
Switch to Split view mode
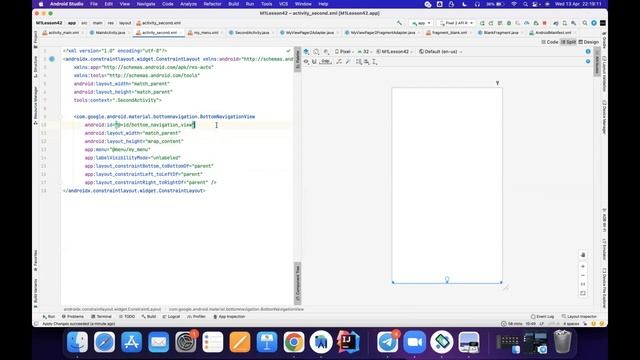[x=568, y=42]
